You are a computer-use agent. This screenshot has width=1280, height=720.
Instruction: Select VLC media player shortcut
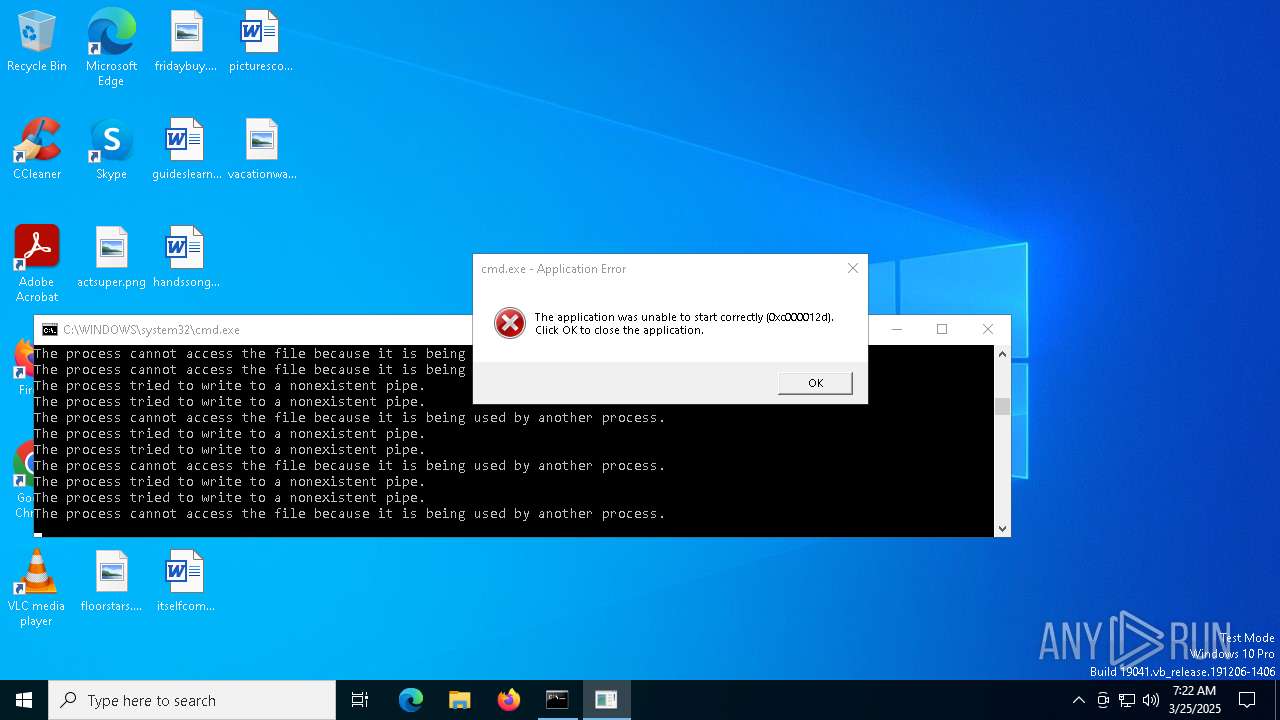click(37, 588)
